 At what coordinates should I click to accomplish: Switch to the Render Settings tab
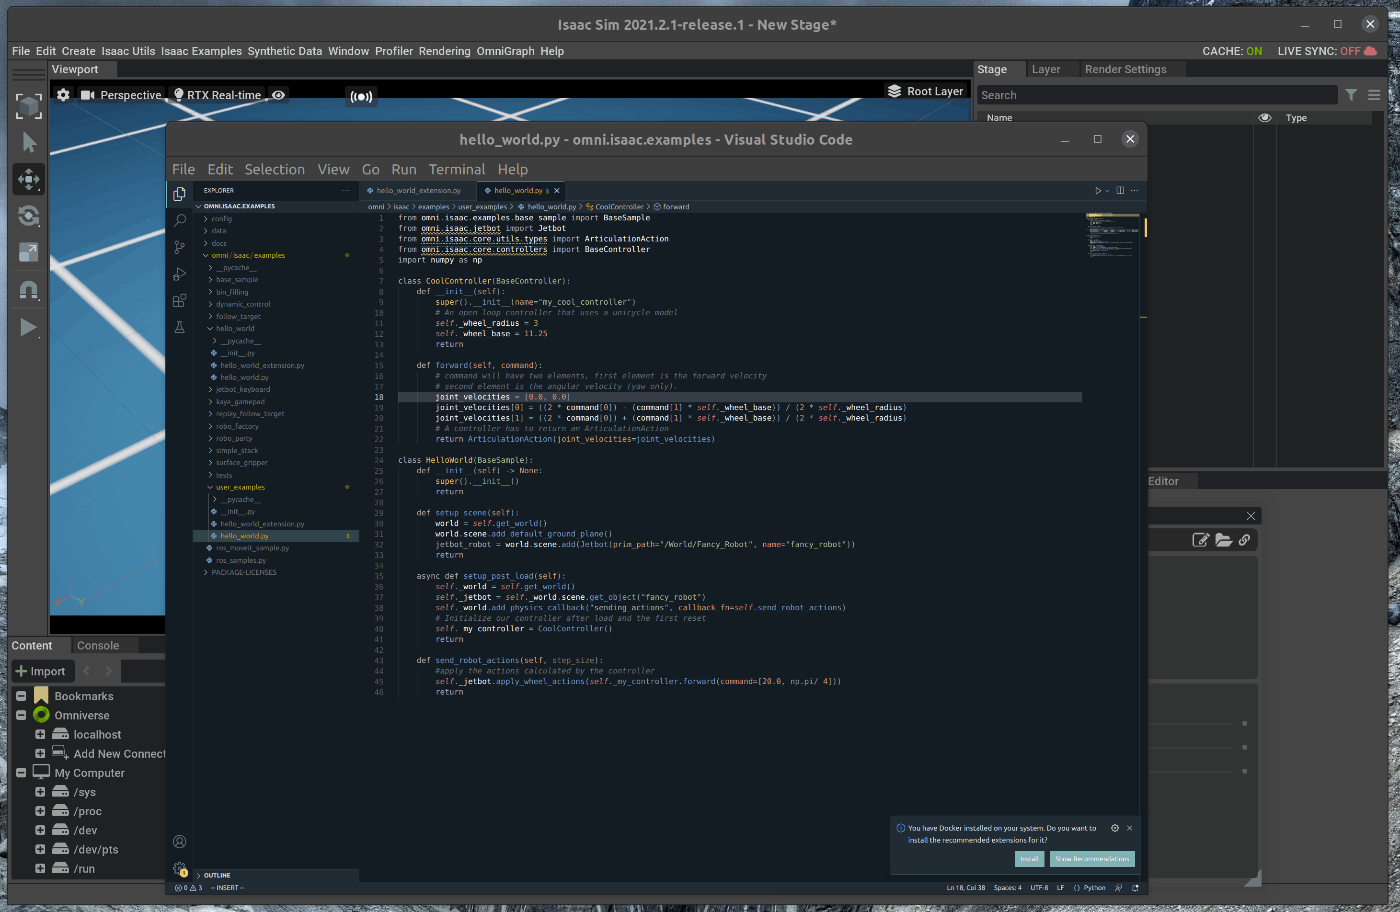(1125, 69)
